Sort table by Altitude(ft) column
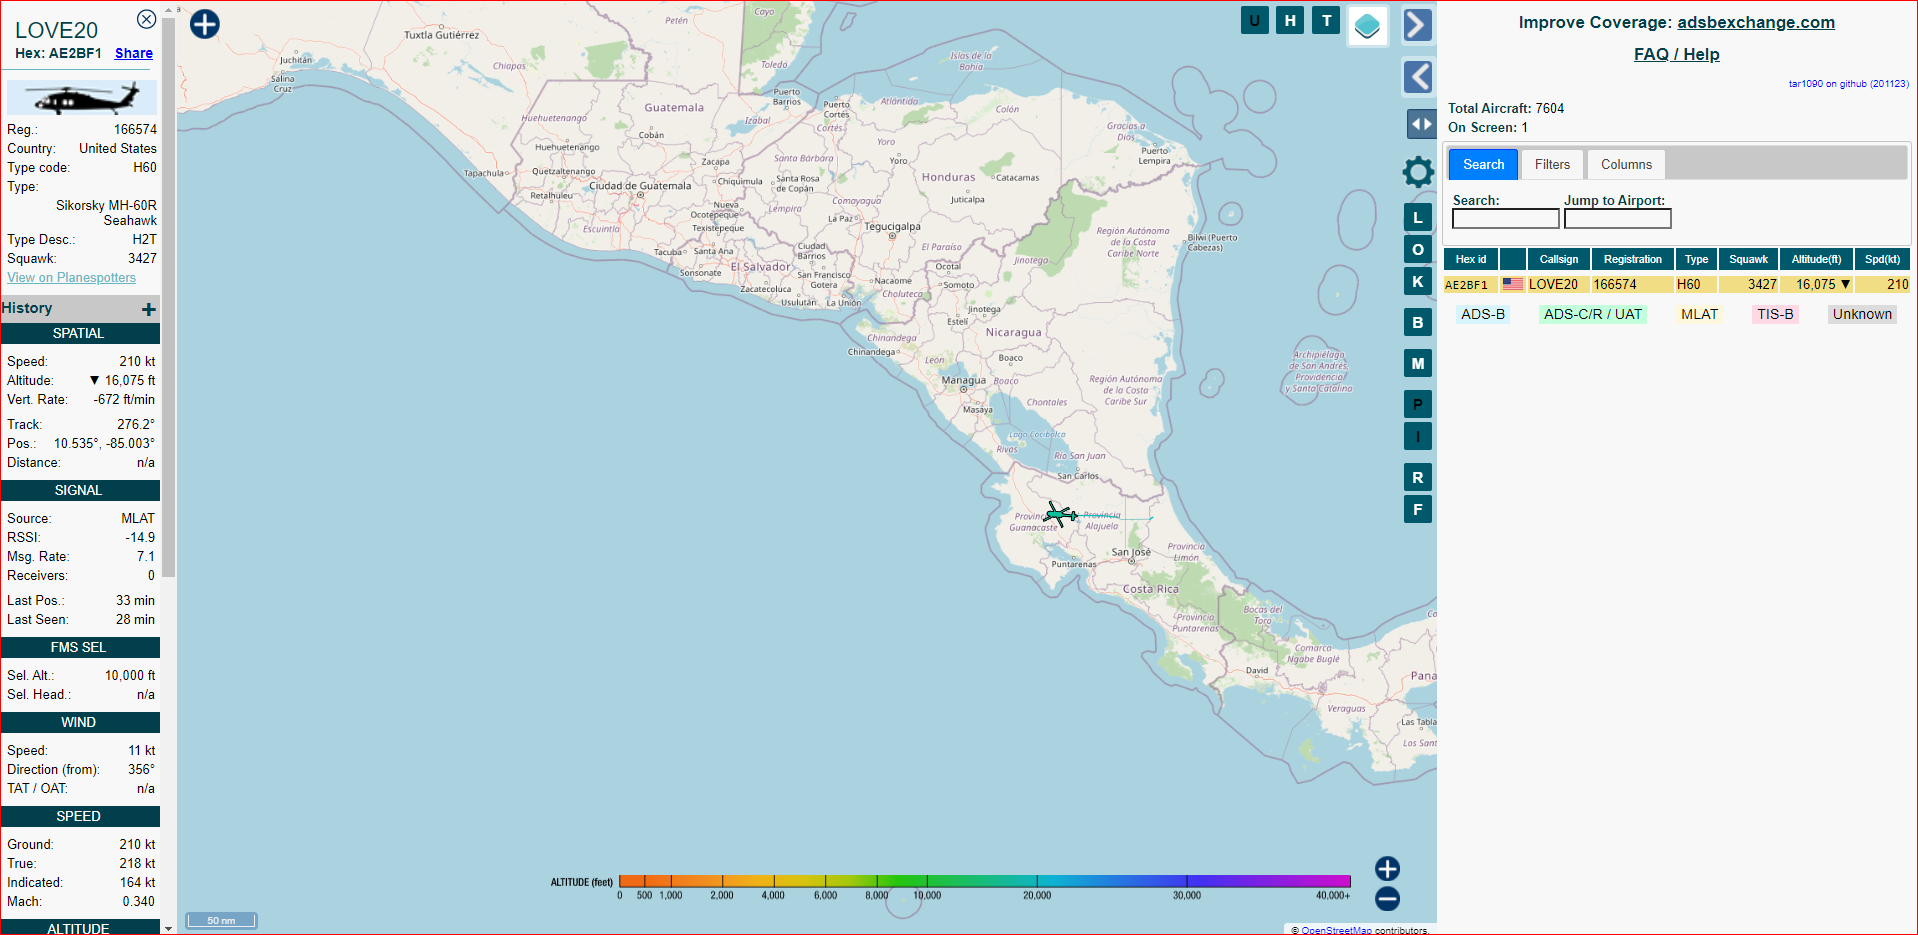This screenshot has width=1918, height=935. coord(1816,260)
